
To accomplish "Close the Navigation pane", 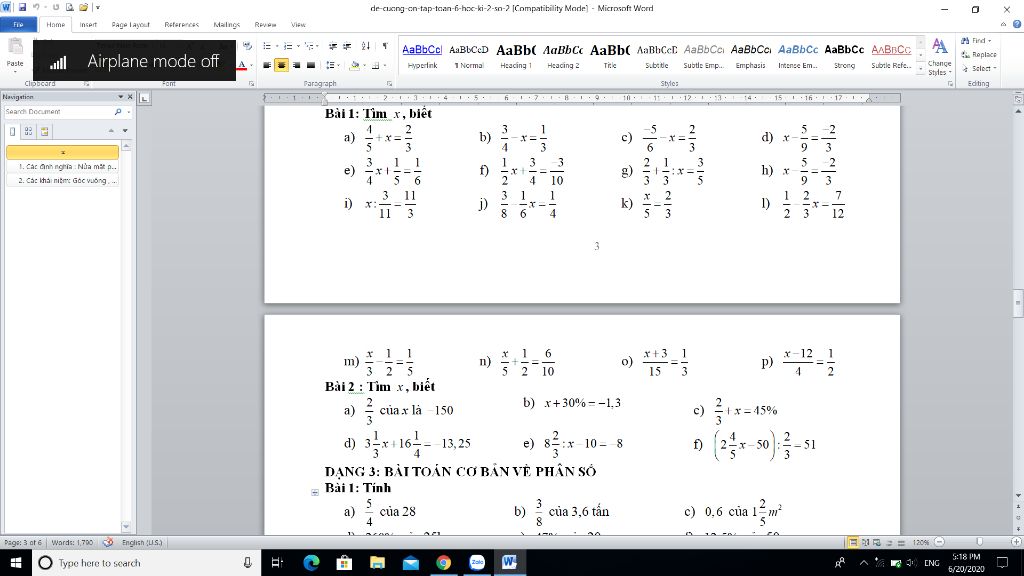I will click(x=130, y=97).
